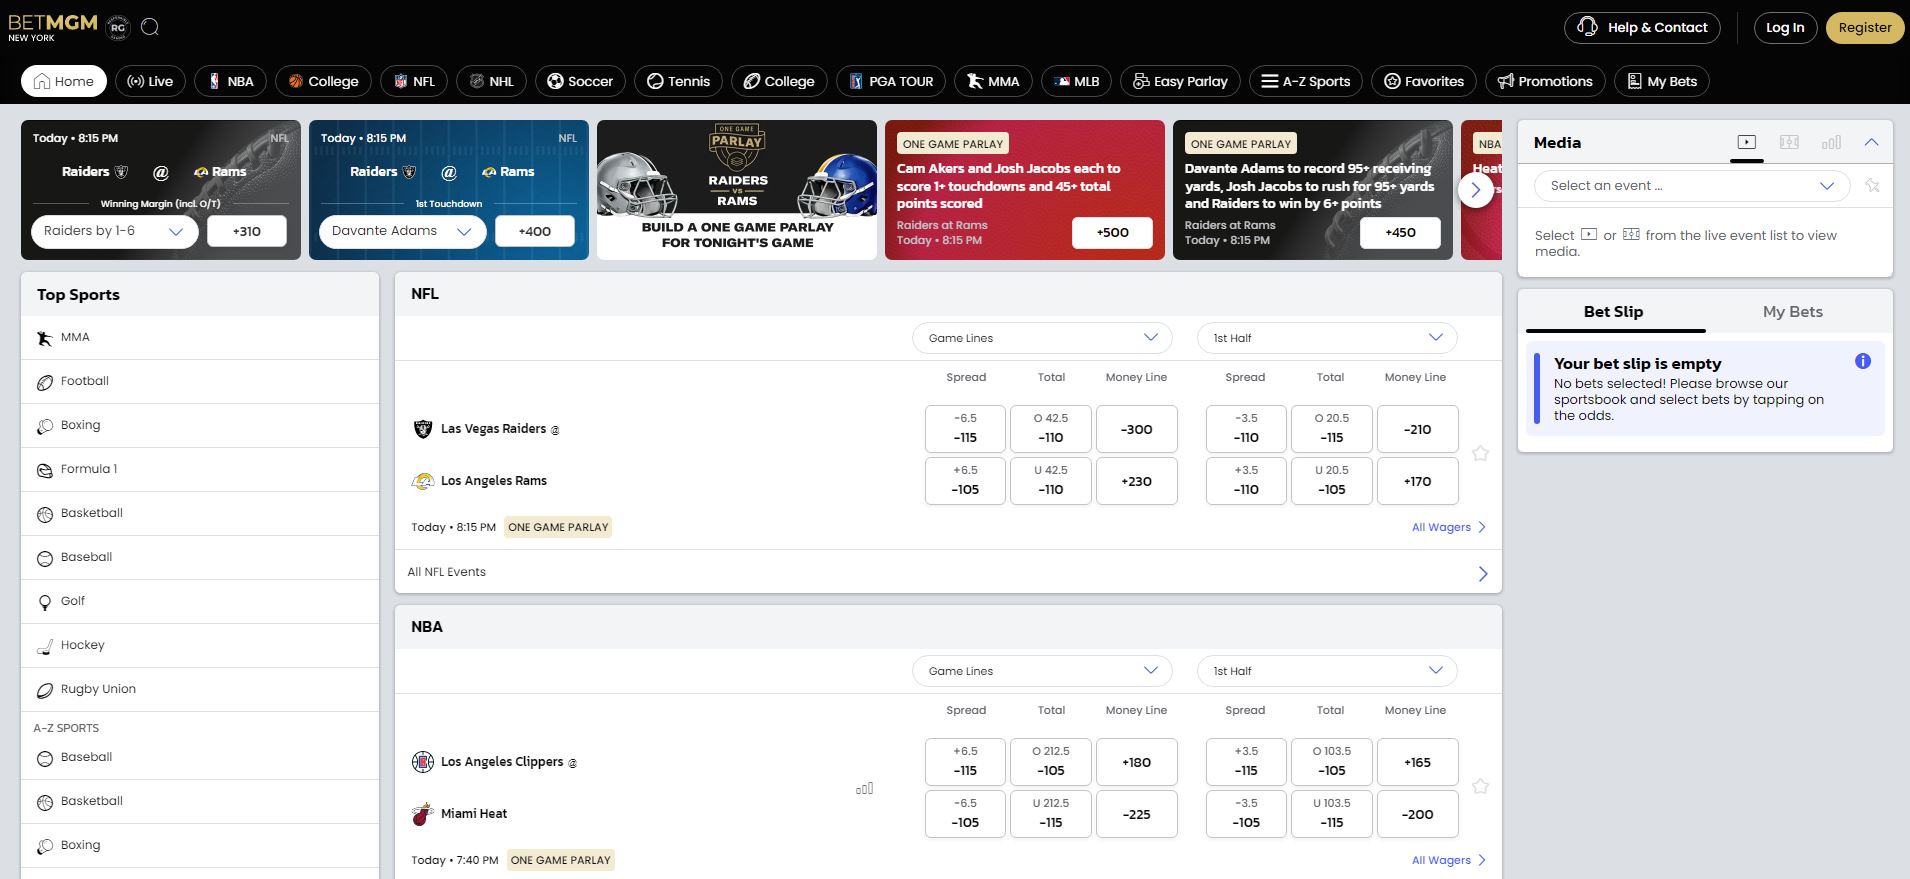
Task: Open the PGA TOUR tab
Action: (x=891, y=82)
